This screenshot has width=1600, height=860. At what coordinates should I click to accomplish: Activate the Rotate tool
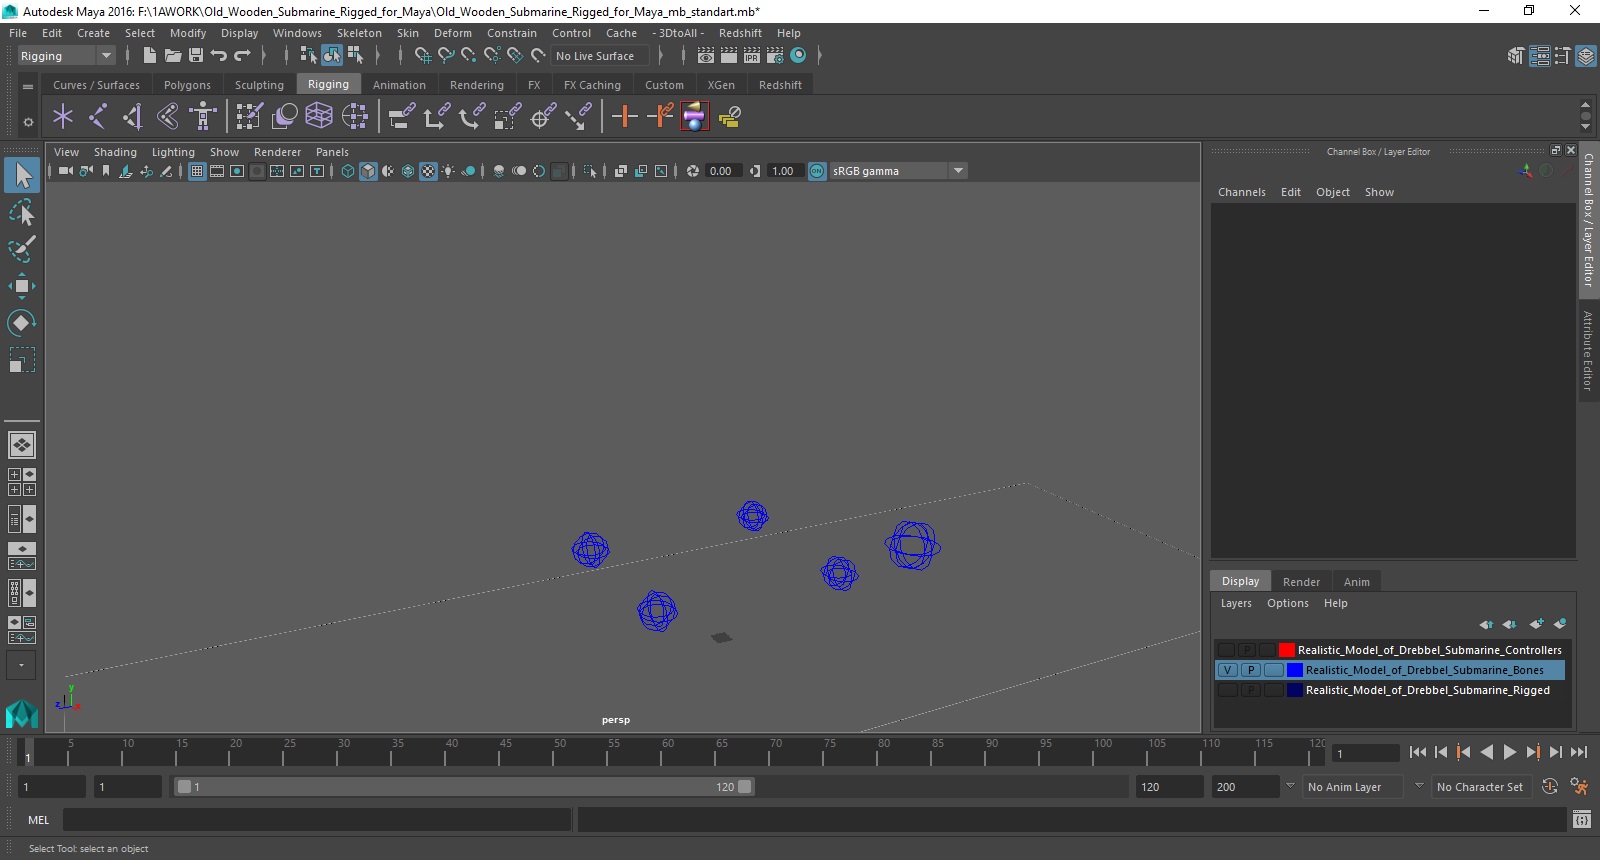[22, 322]
